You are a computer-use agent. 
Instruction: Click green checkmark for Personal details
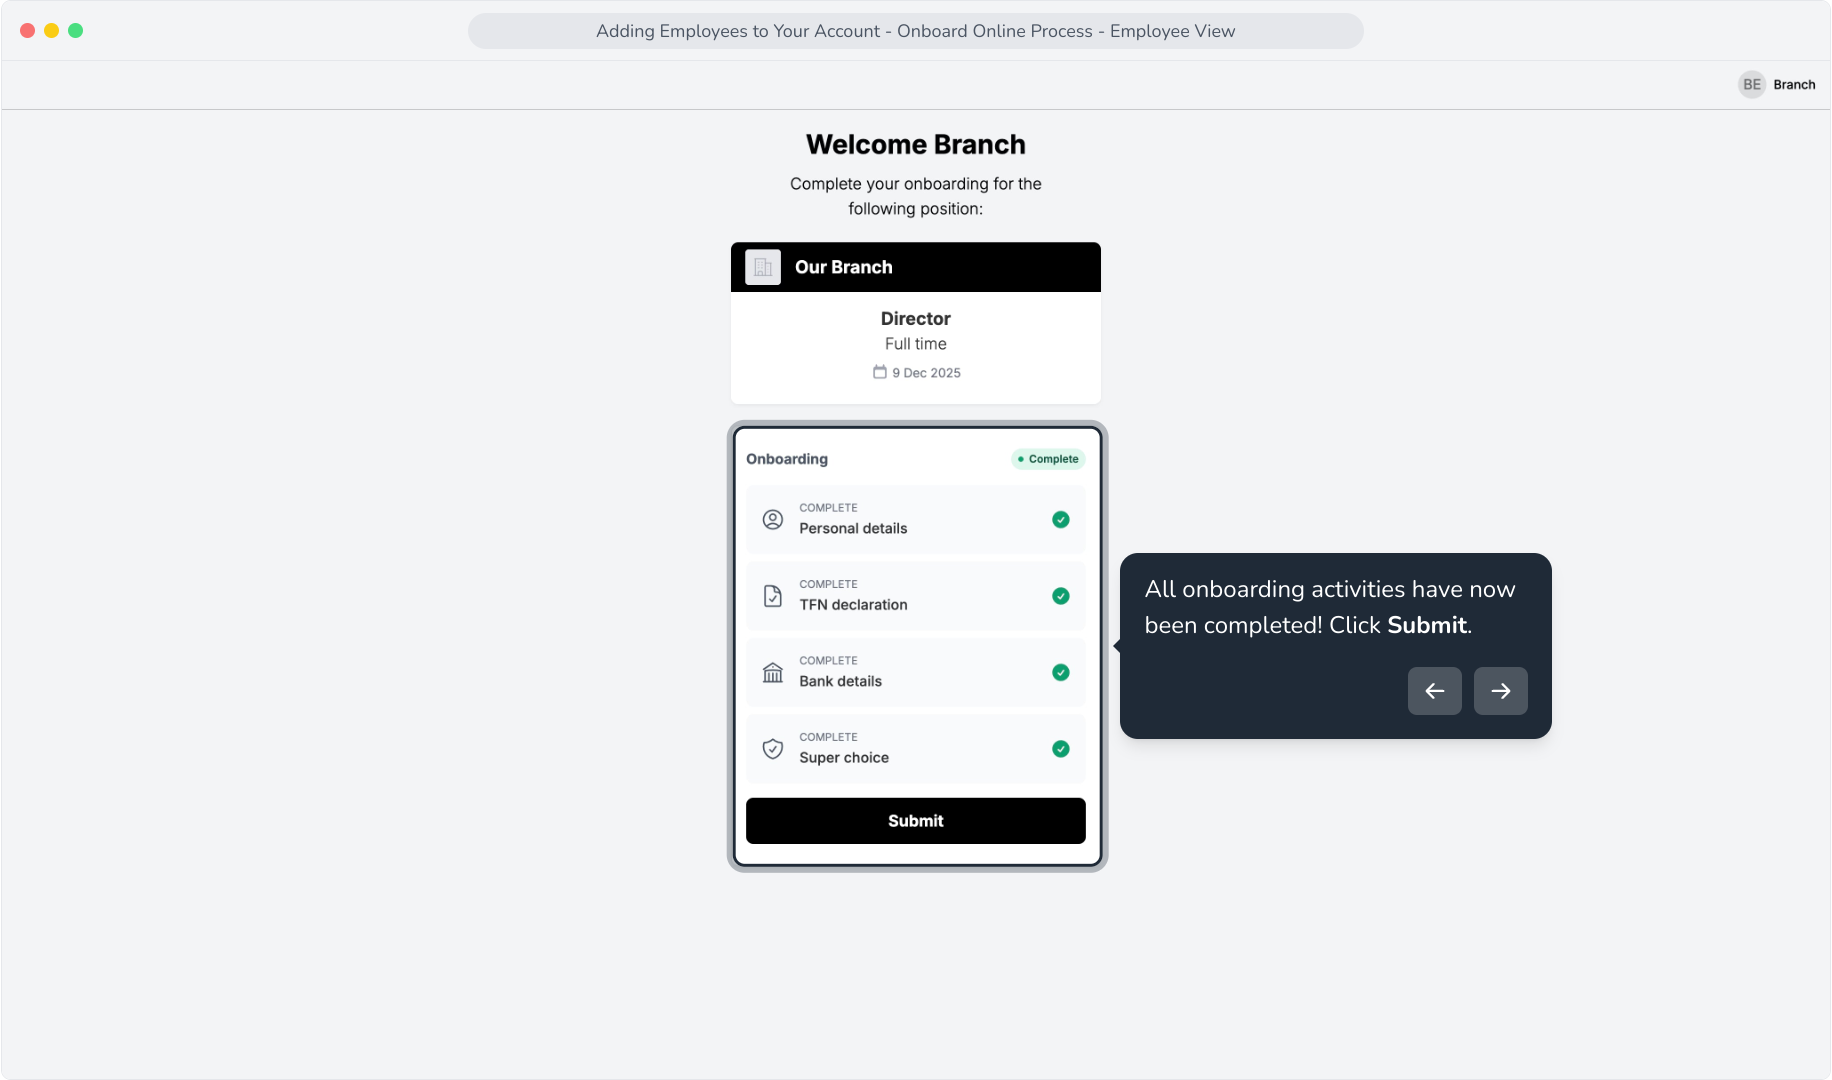point(1061,519)
